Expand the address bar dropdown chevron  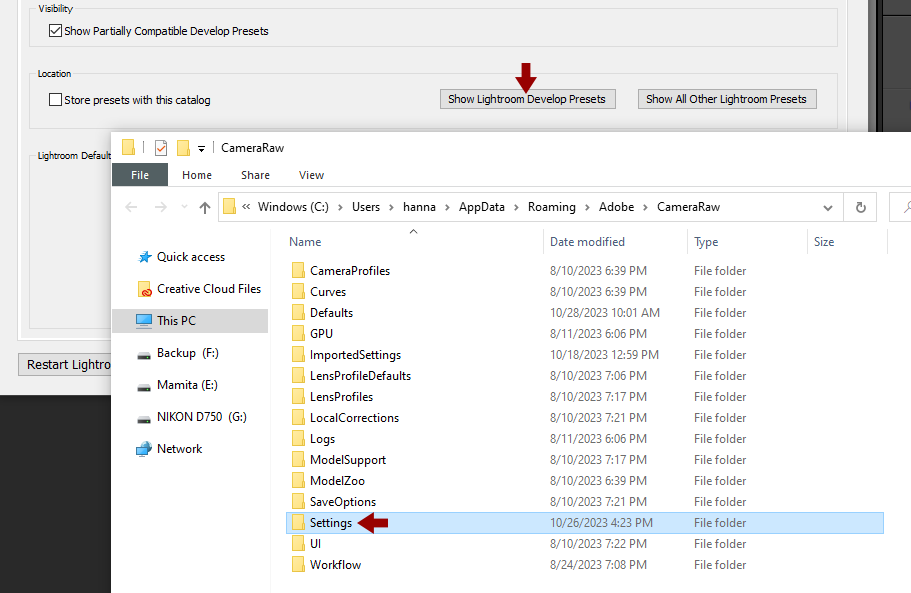tap(827, 207)
